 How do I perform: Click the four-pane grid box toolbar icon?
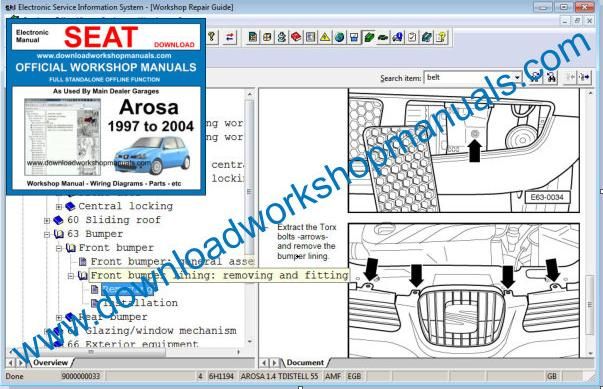coord(267,37)
